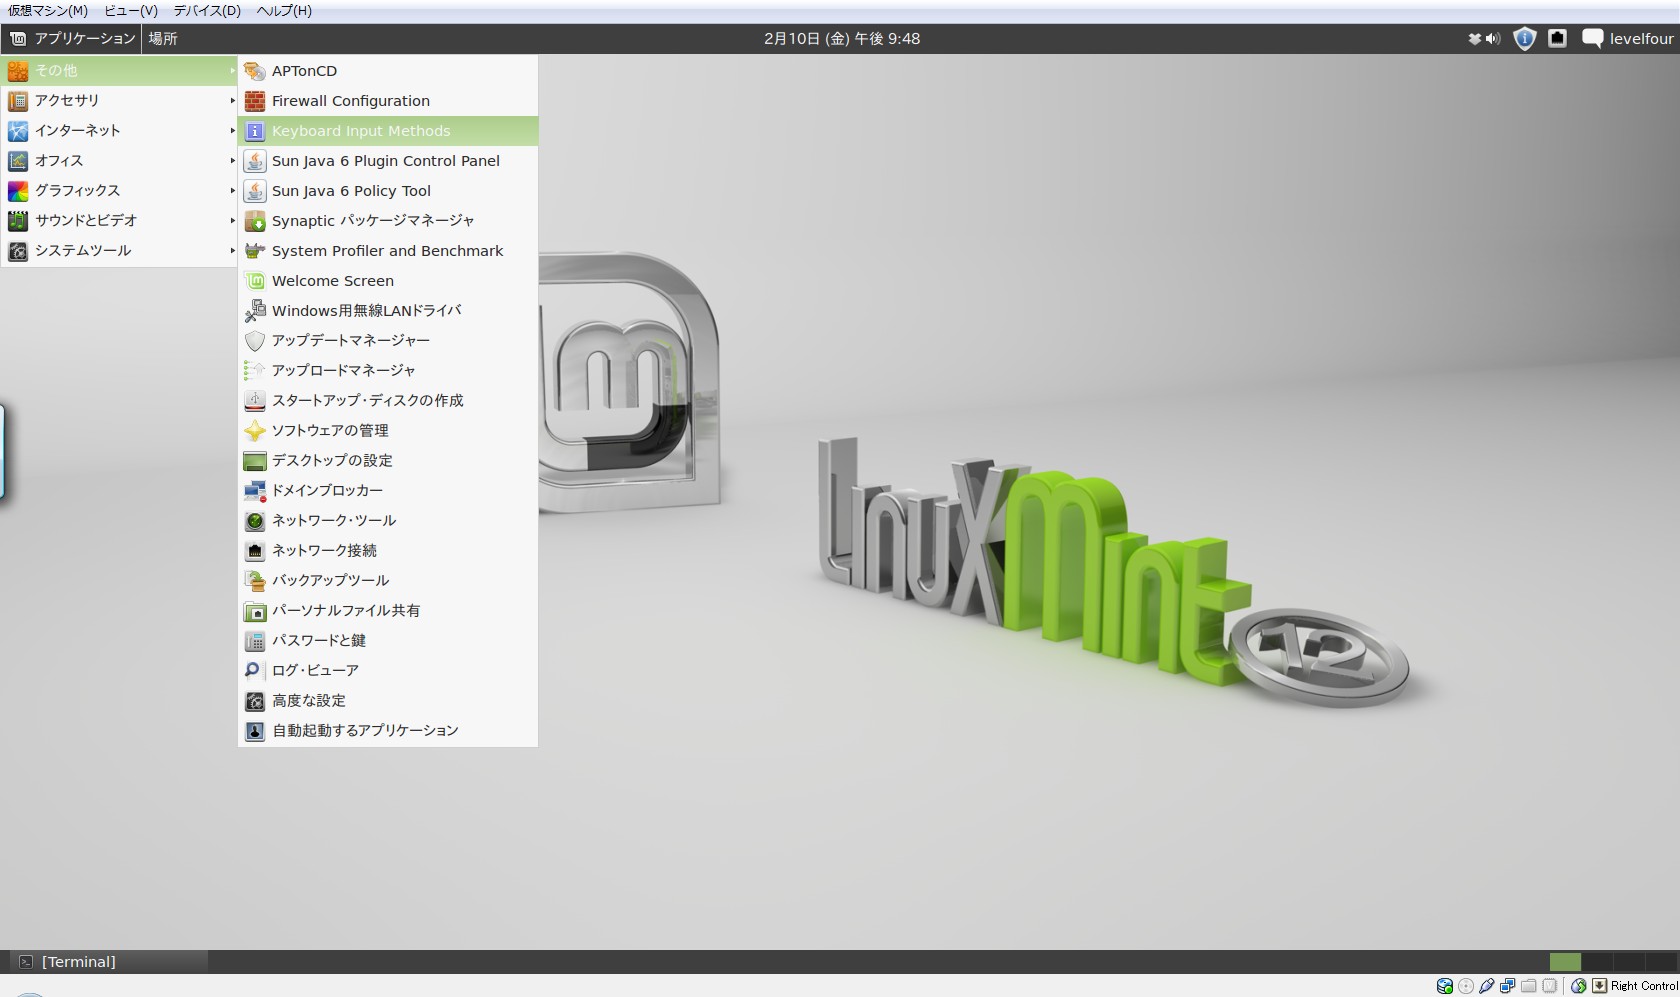Click the Sun Java 6 Policy Tool icon

tap(255, 191)
